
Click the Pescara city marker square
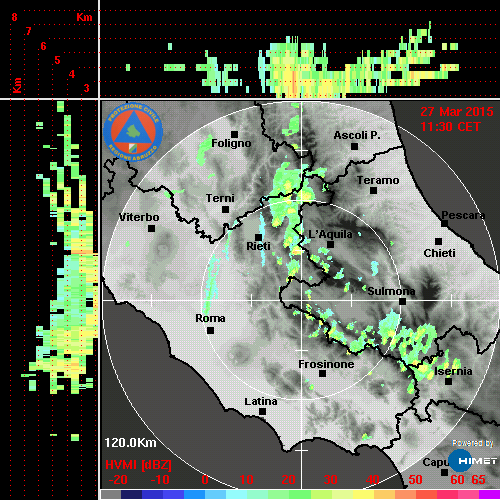tap(445, 224)
